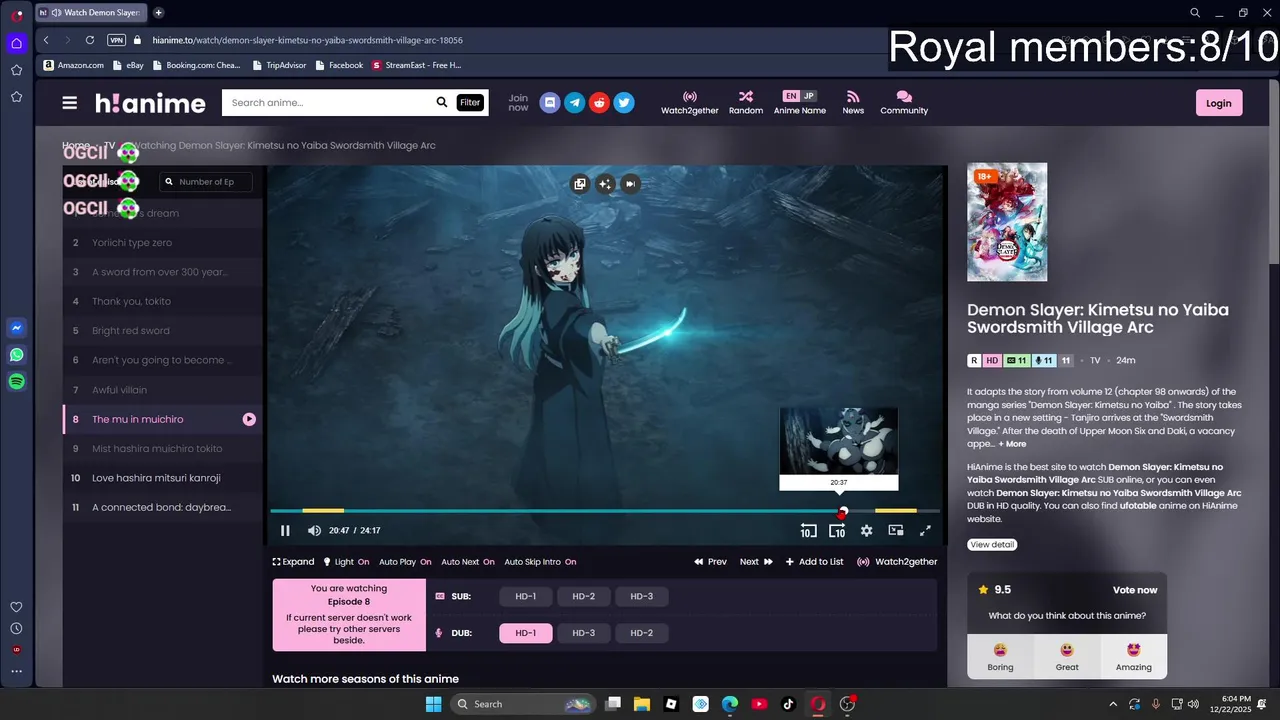Open the Community menu item
Screen dimensions: 1280x720
904,103
